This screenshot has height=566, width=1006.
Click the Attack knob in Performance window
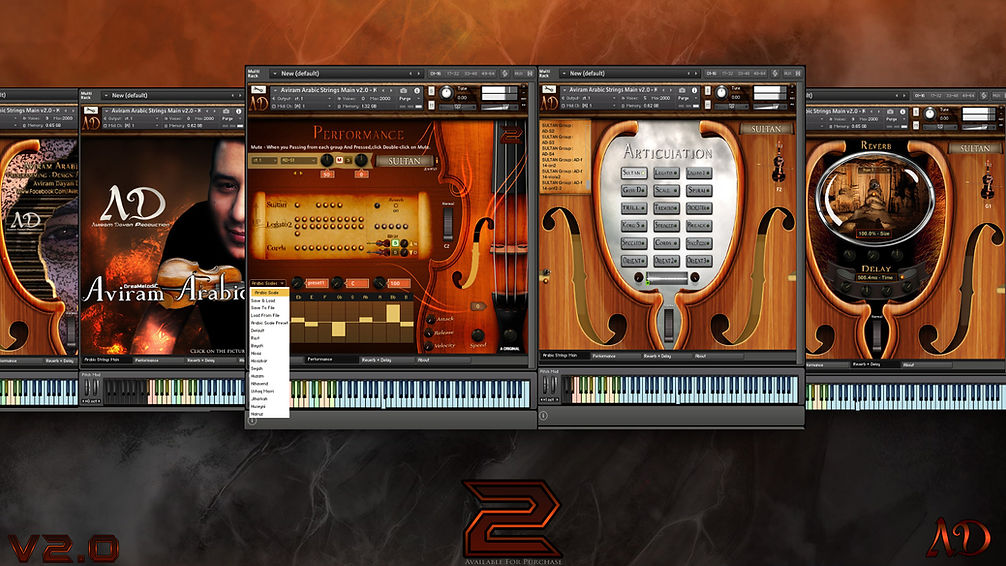pos(431,319)
